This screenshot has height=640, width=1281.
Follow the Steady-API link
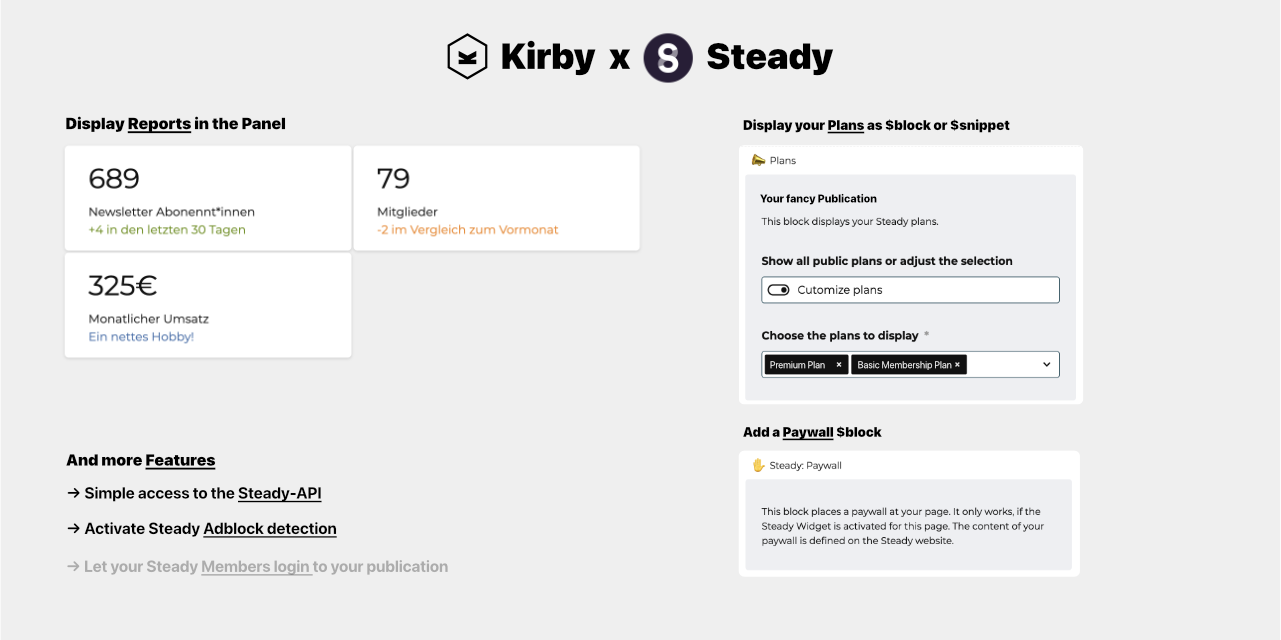pos(279,493)
